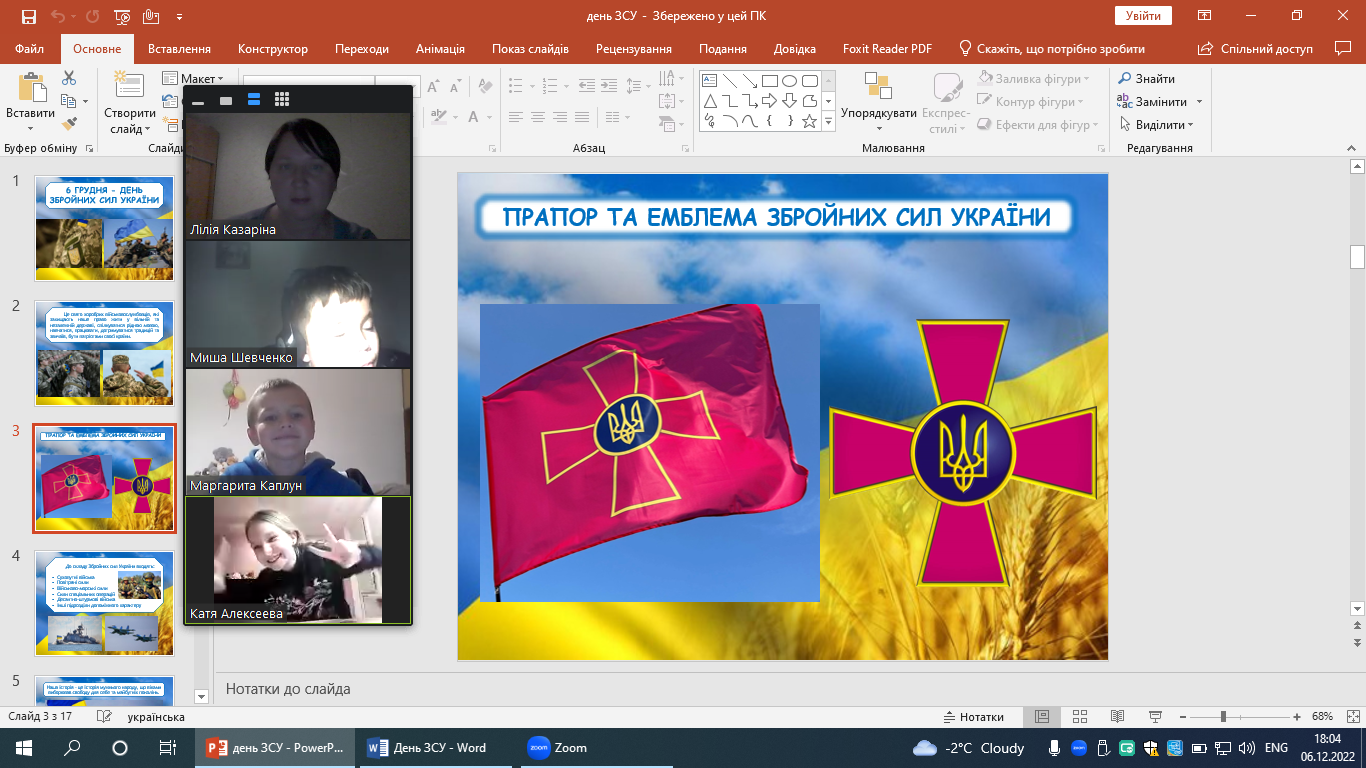Expand the shapes gallery more arrow
The image size is (1366, 768).
[828, 121]
